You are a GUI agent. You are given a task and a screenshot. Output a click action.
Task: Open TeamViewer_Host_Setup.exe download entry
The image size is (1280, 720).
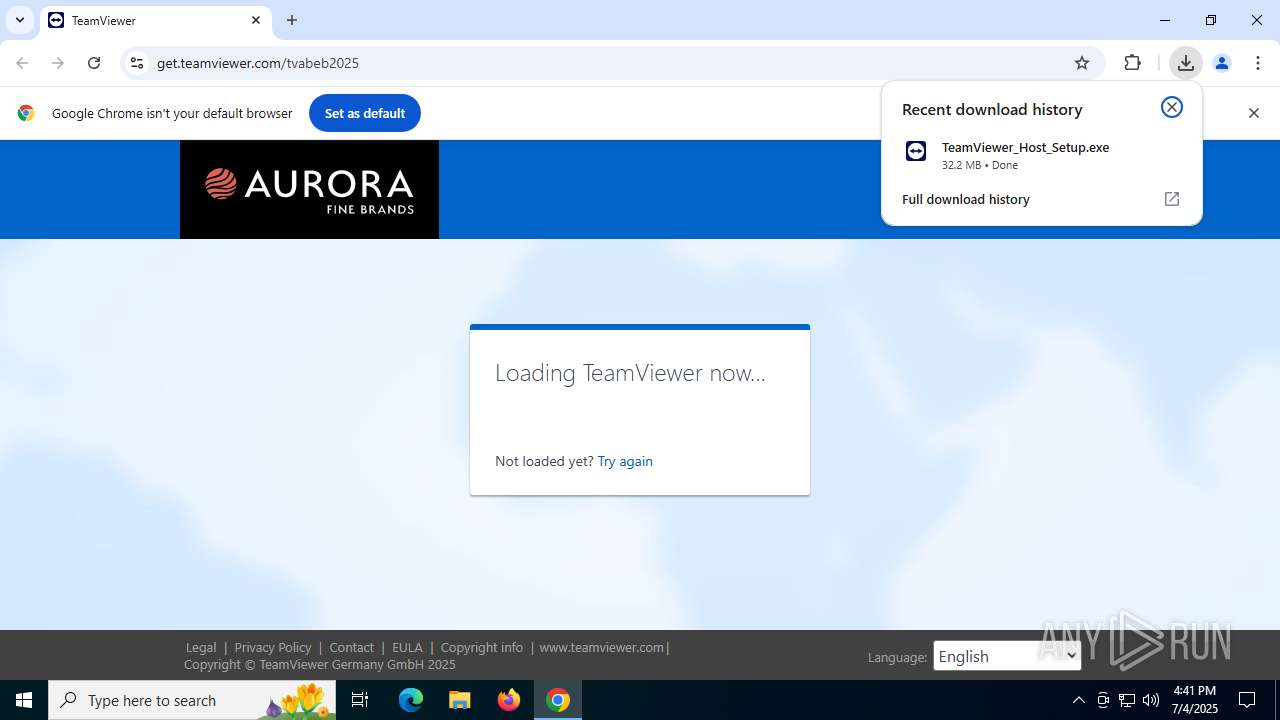(x=1042, y=155)
